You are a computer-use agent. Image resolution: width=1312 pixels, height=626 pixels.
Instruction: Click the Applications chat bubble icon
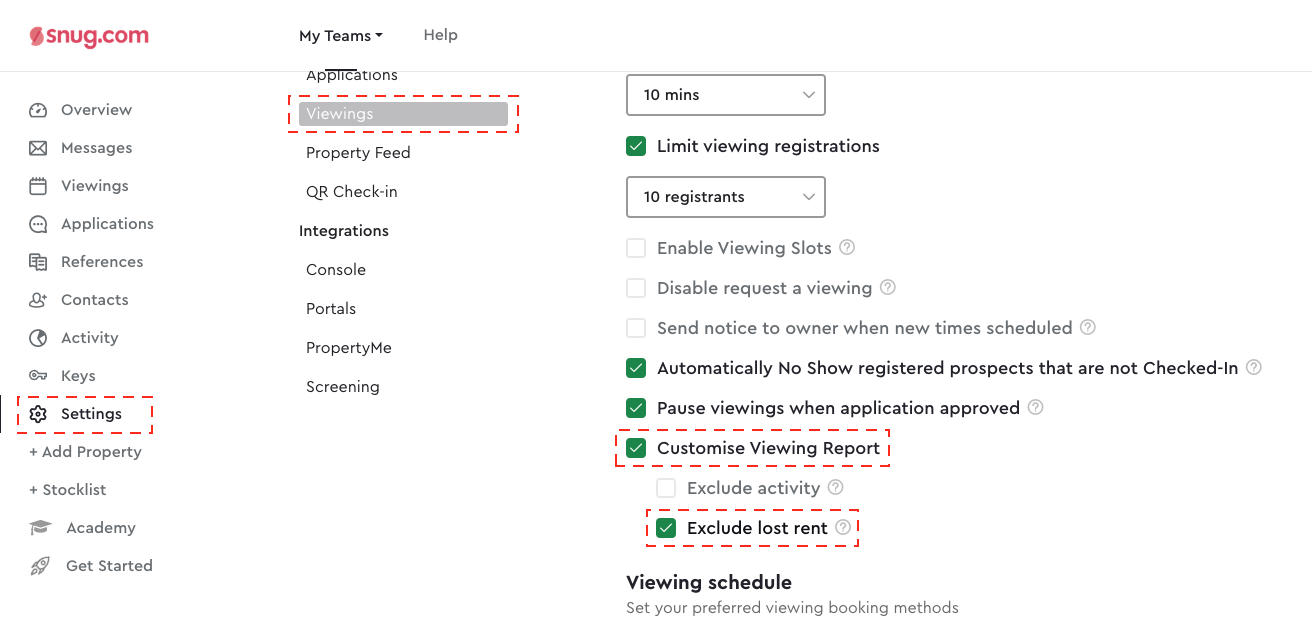(x=38, y=224)
